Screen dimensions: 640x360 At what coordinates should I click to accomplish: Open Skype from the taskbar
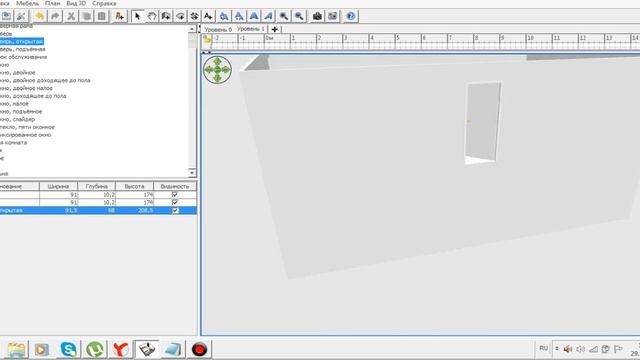69,349
